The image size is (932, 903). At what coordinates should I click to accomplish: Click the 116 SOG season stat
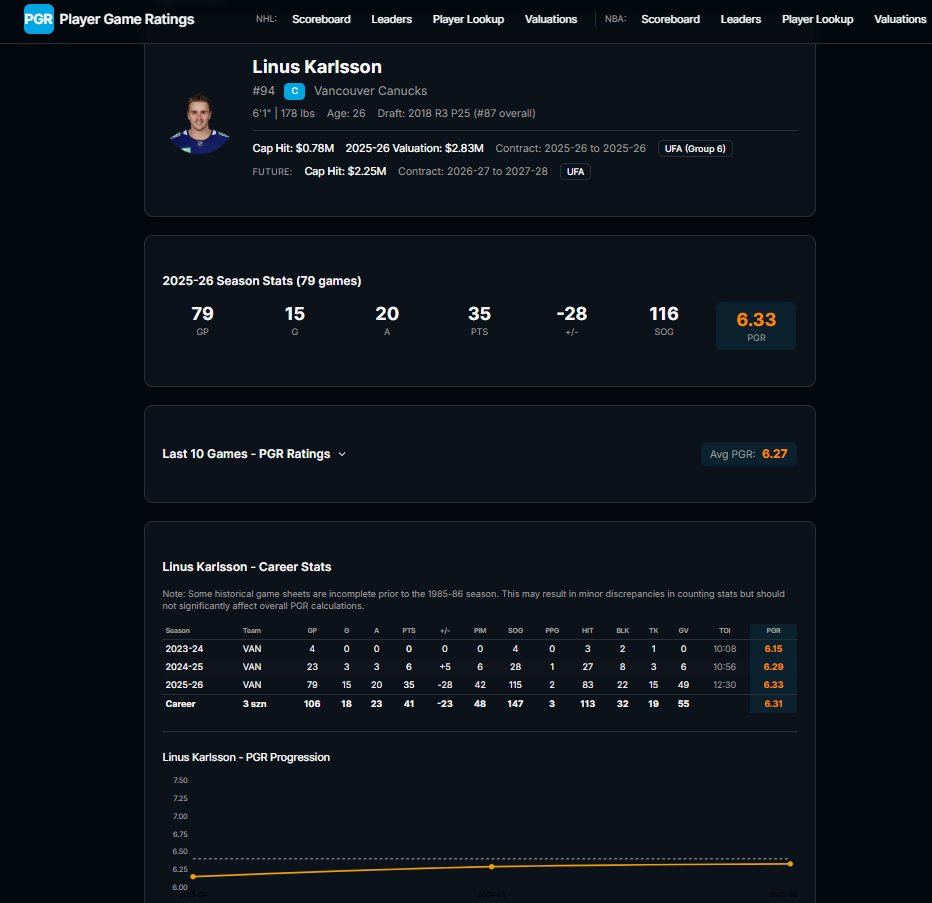[664, 320]
